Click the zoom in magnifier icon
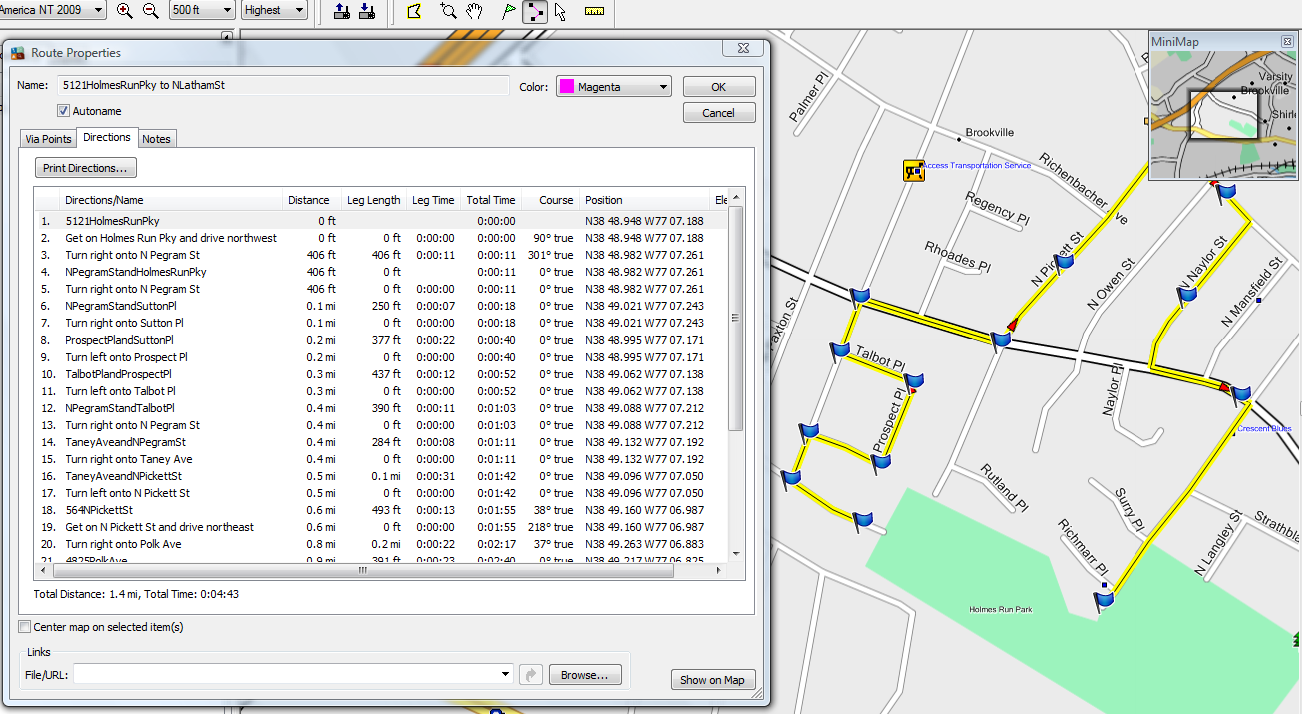Screen dimensions: 1302x714 (x=125, y=11)
